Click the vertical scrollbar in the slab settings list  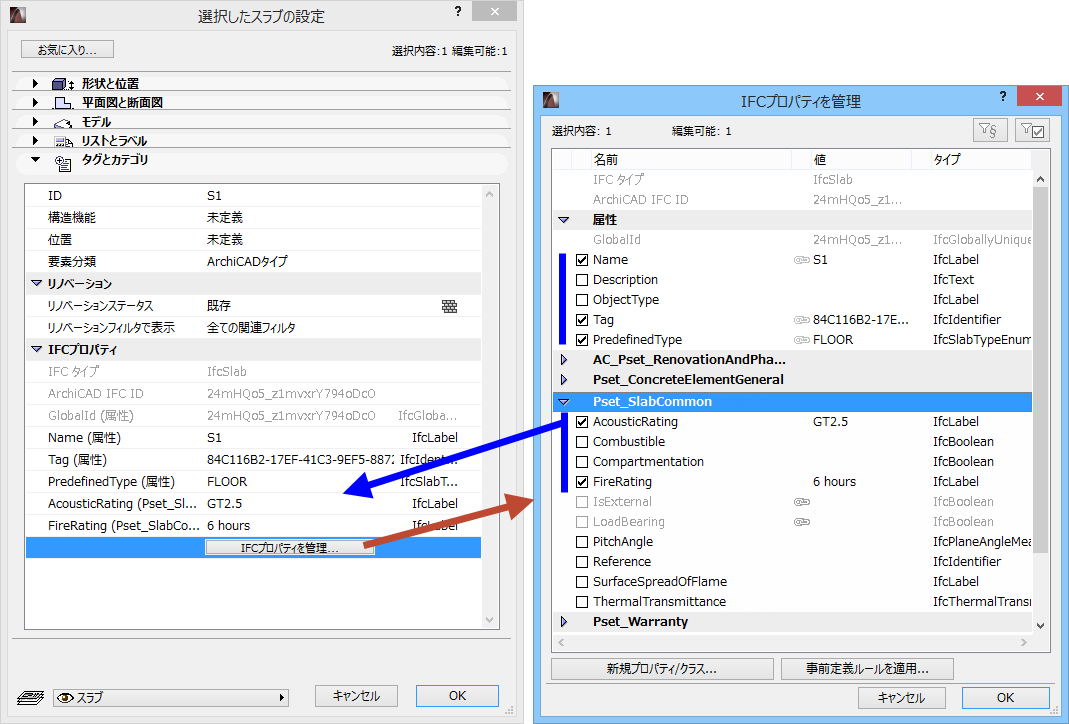pyautogui.click(x=491, y=400)
